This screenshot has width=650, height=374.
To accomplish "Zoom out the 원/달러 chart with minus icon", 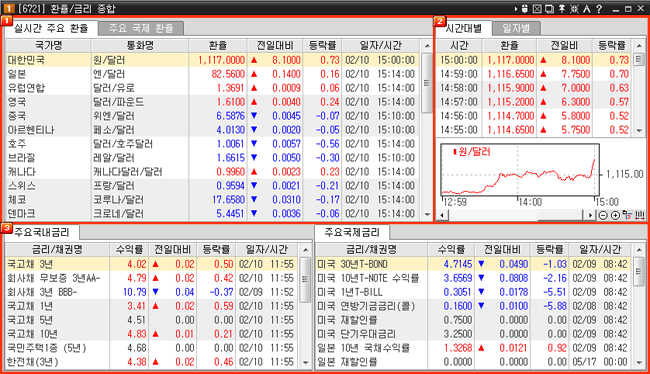I will point(603,215).
